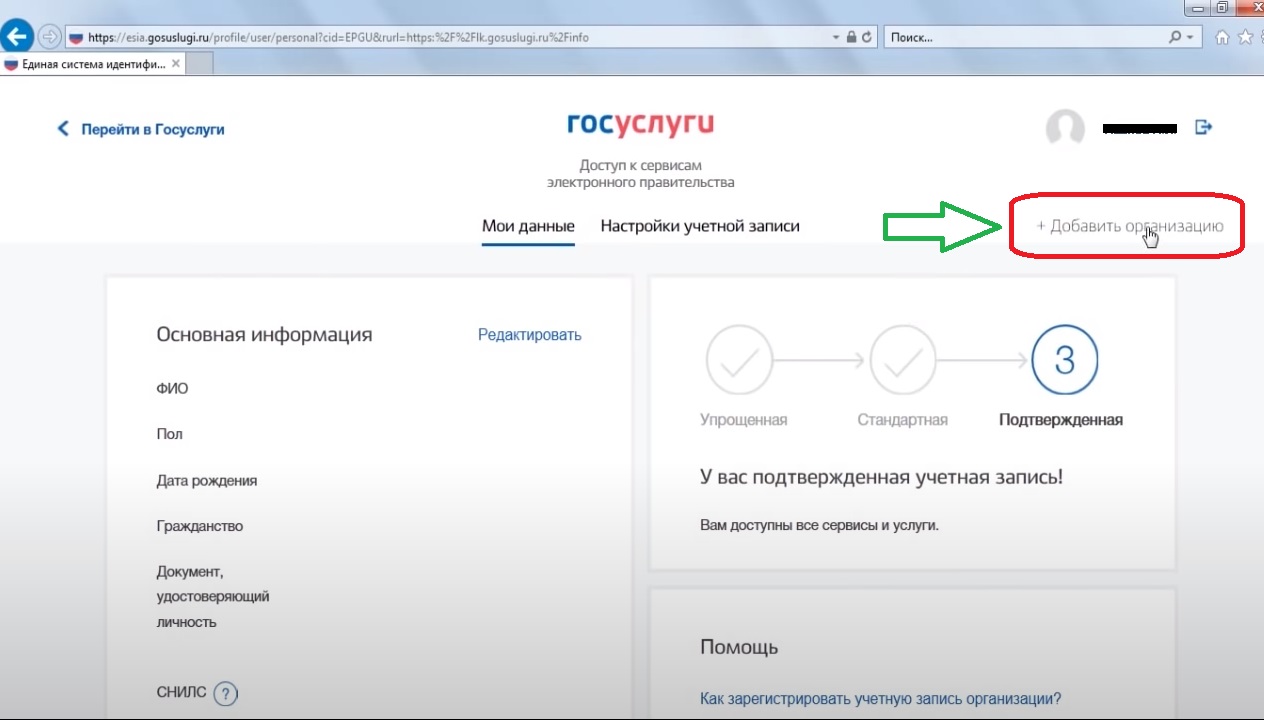Open Как зарегистрировать учетную запись организации link
The width and height of the screenshot is (1264, 720).
pyautogui.click(x=881, y=698)
